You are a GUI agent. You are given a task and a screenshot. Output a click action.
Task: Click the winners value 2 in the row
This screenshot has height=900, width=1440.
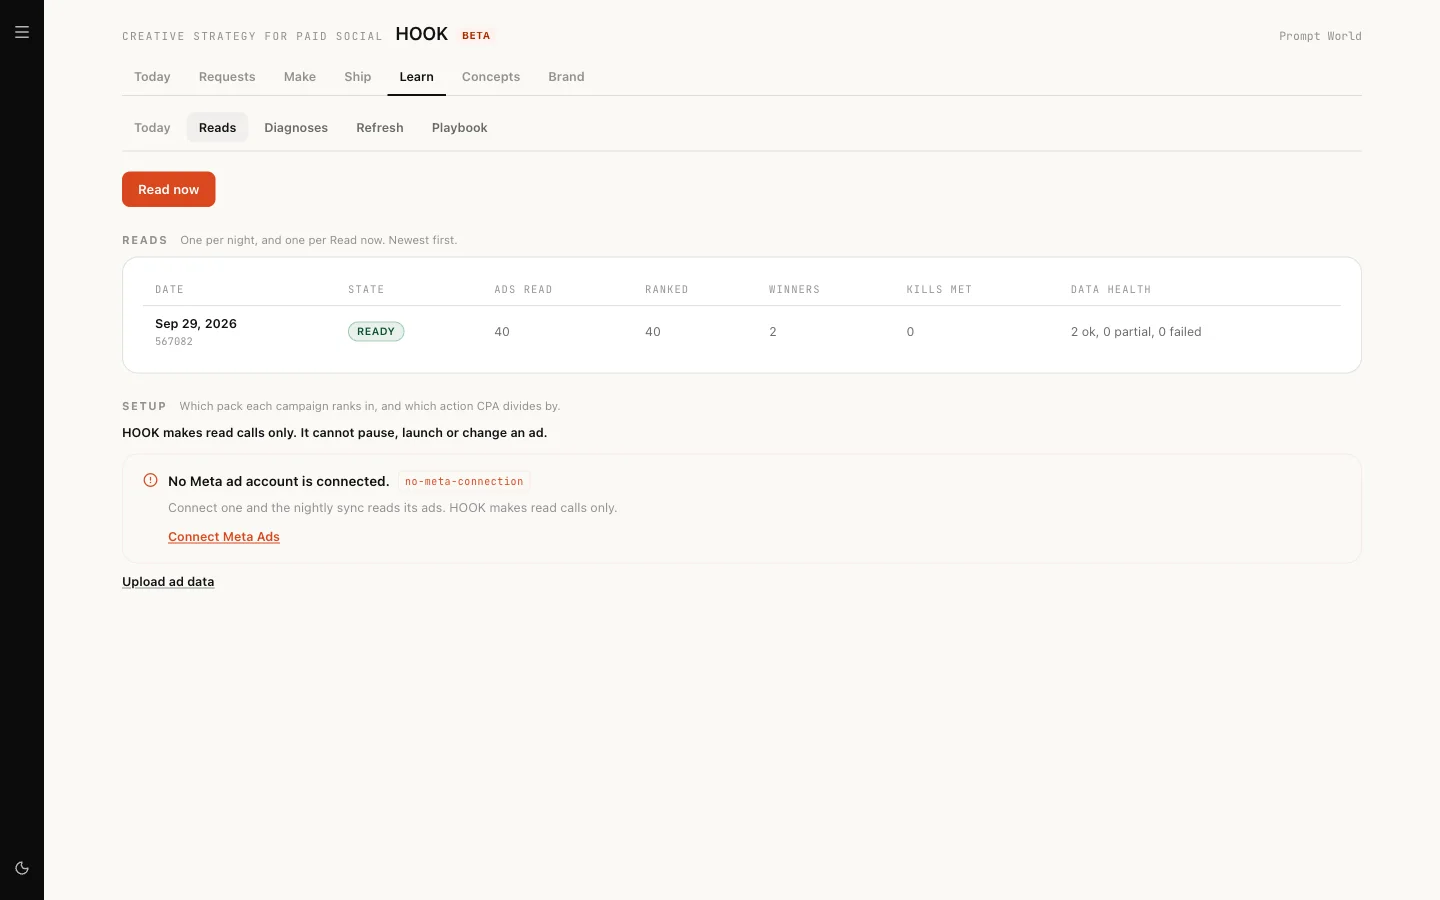coord(773,332)
